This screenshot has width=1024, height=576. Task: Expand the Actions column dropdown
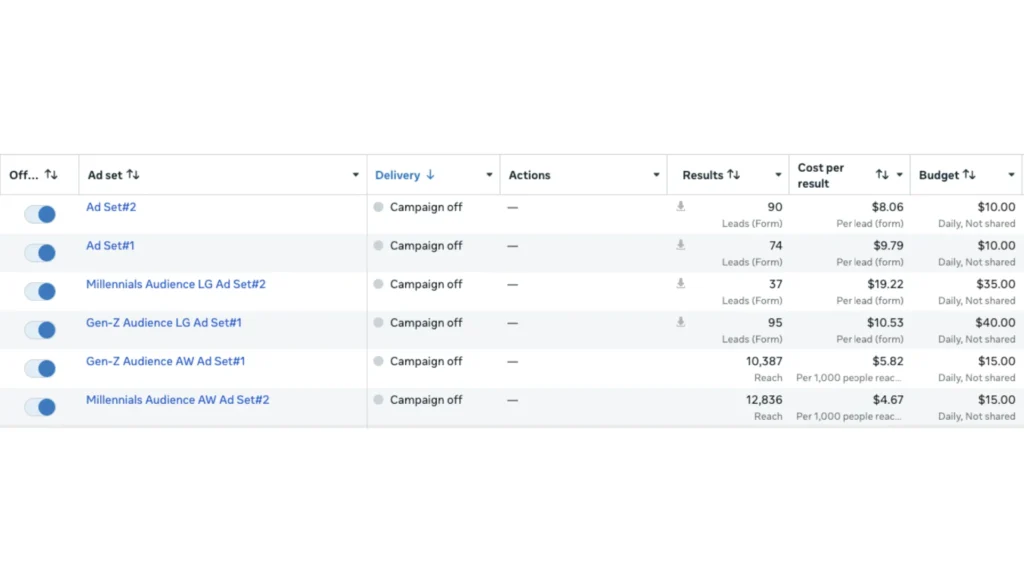656,175
